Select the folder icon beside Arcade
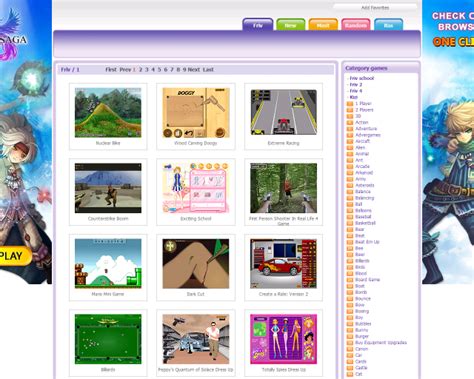The height and width of the screenshot is (379, 474). point(350,166)
